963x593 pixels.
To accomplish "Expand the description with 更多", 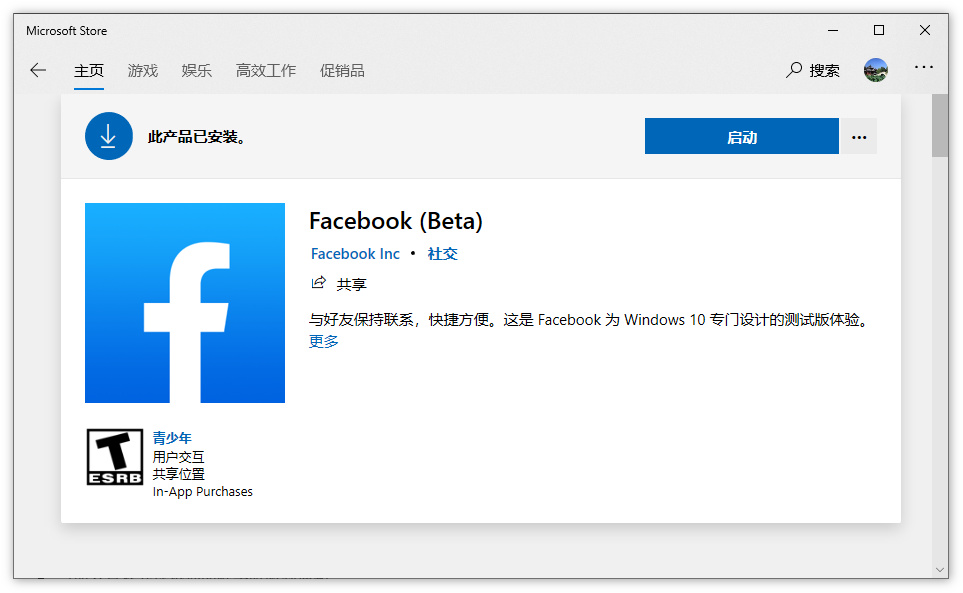I will click(323, 340).
